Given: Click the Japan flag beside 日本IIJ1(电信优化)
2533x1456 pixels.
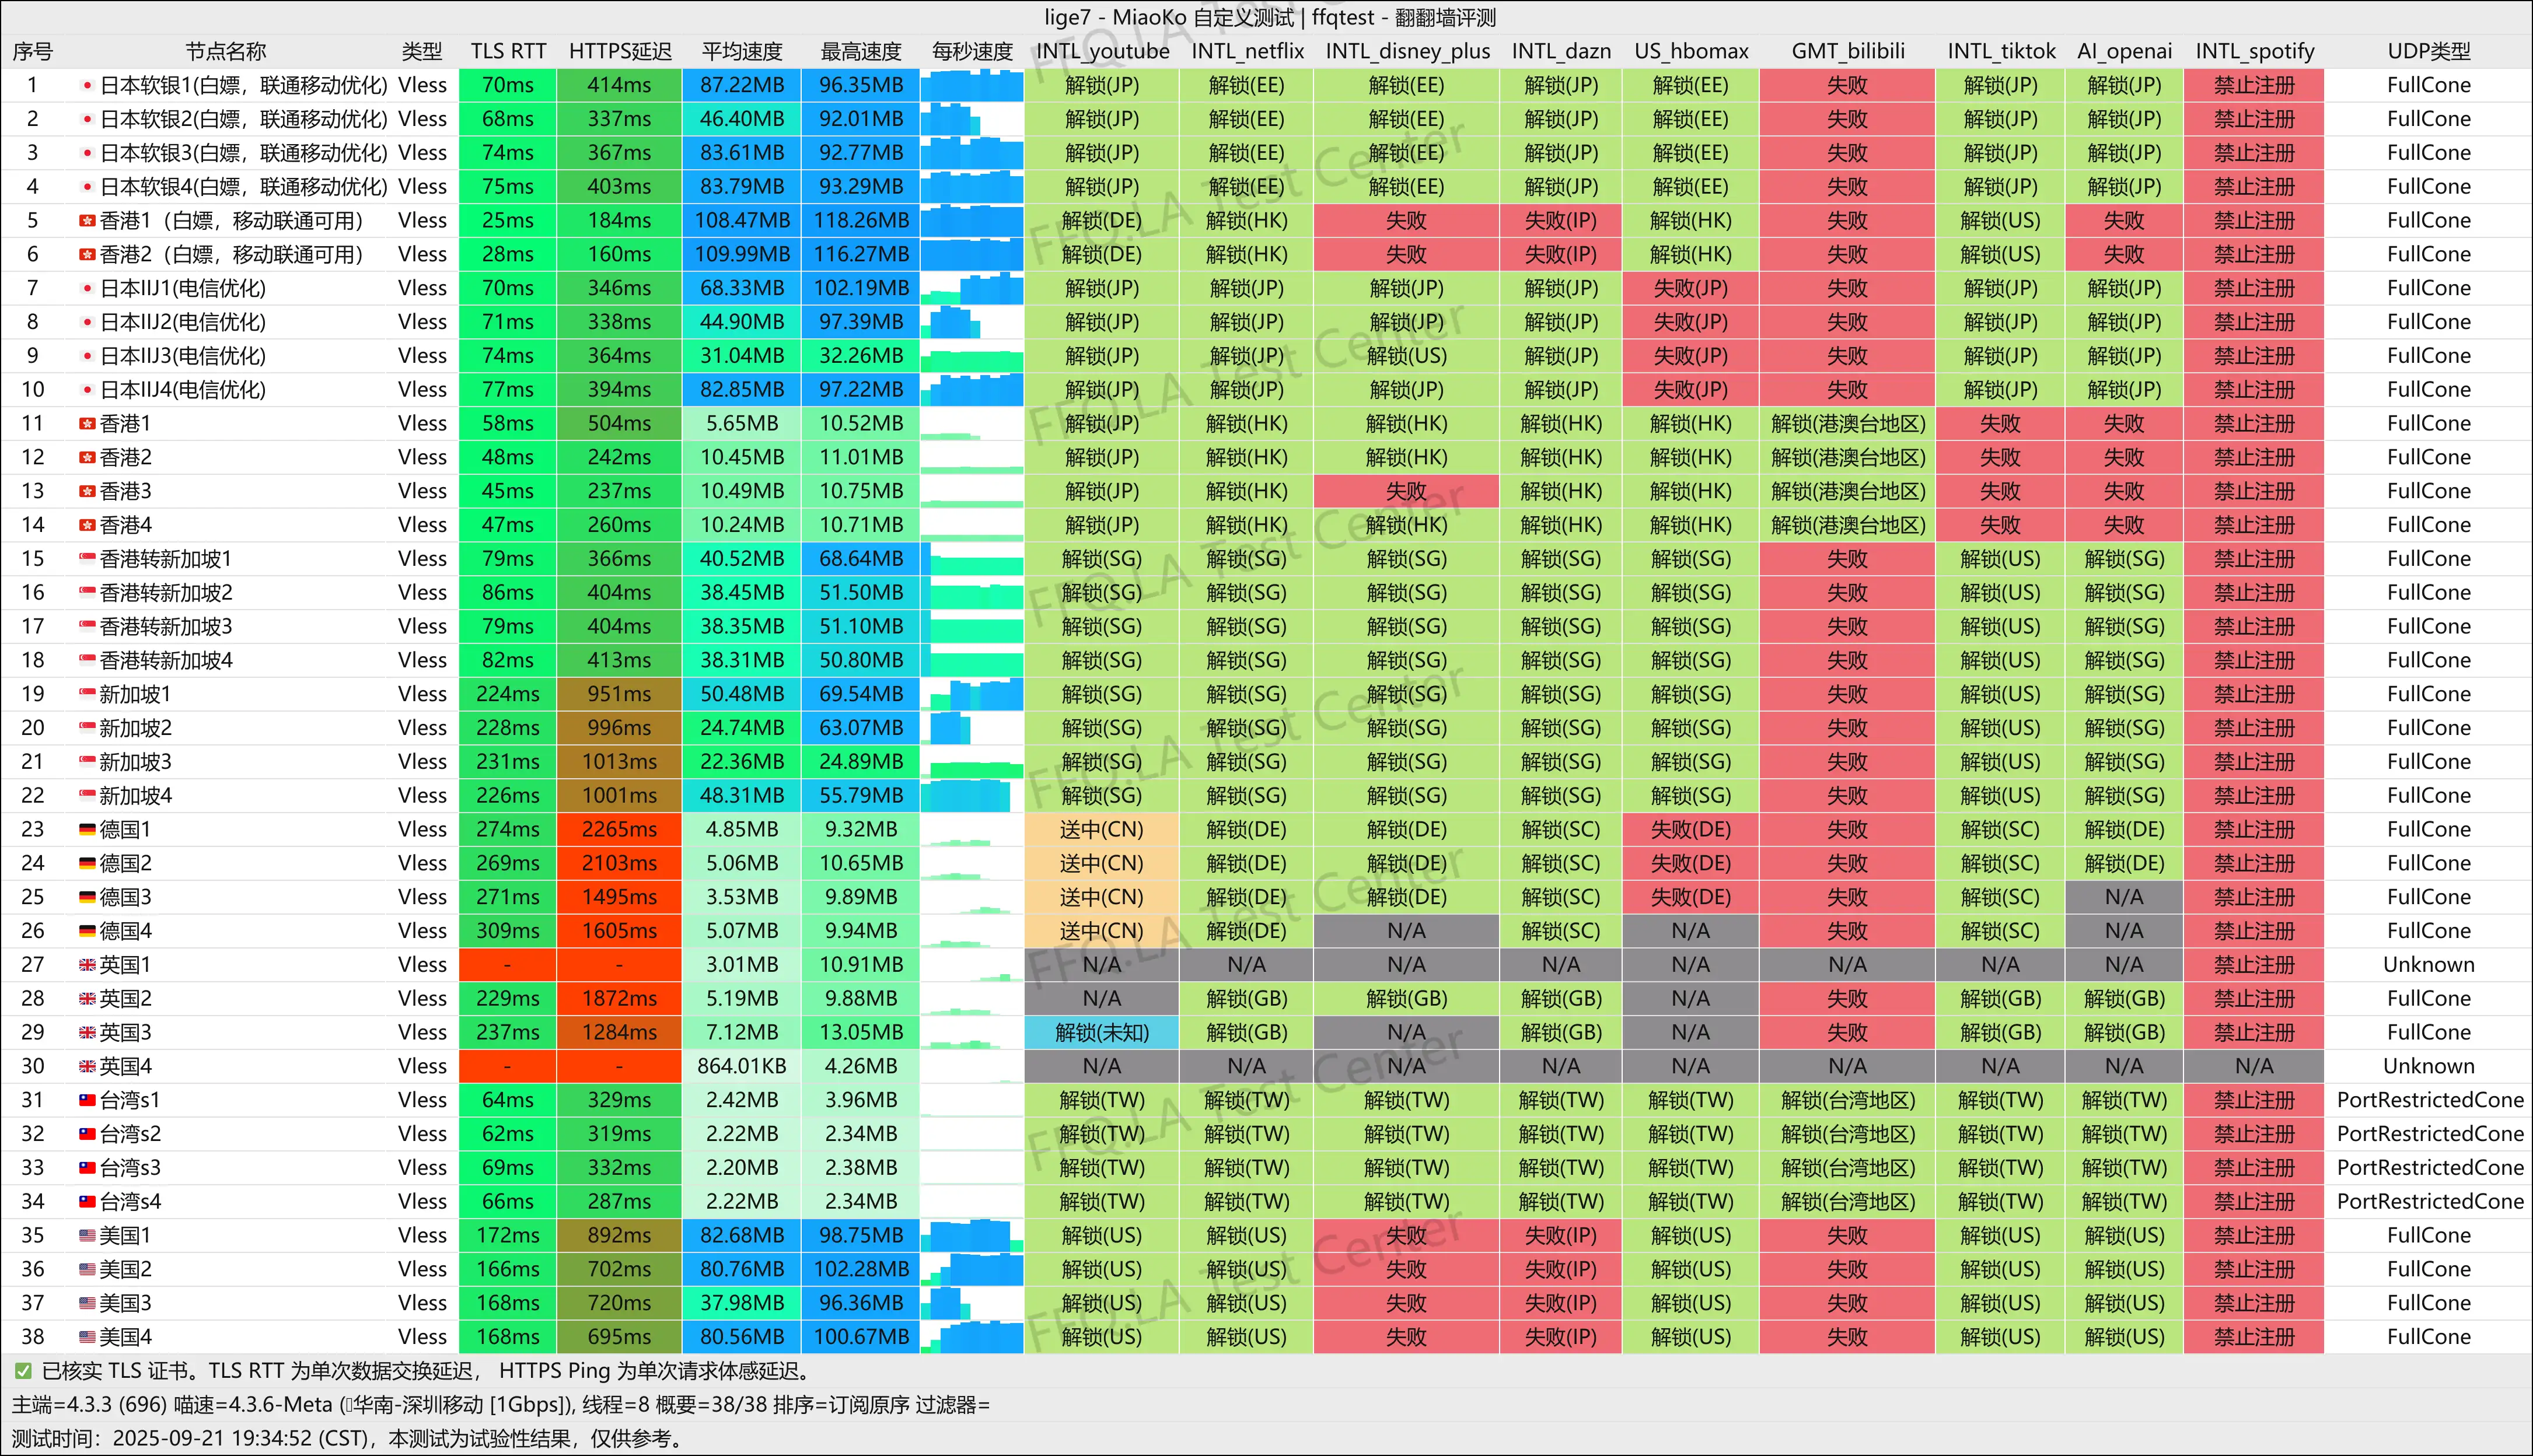Looking at the screenshot, I should point(88,289).
